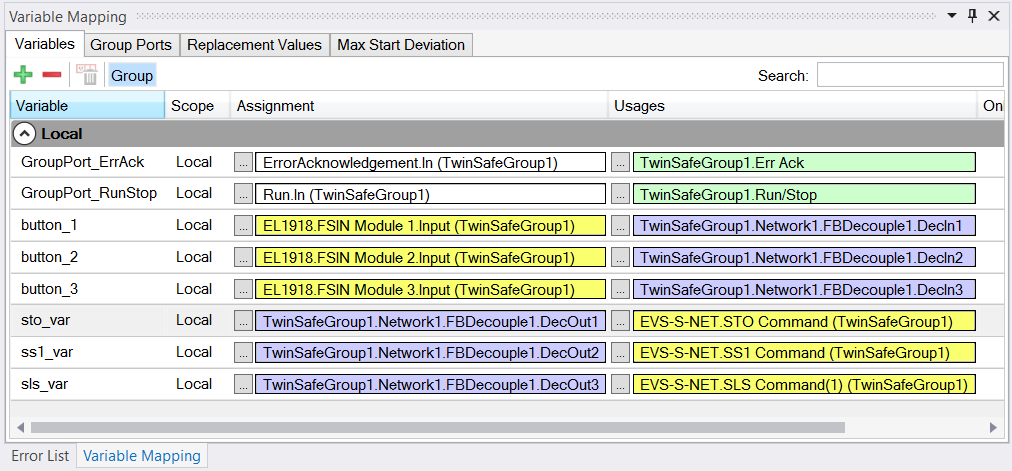Viewport: 1012px width, 471px height.
Task: Select the sto_var variable name
Action: coord(44,321)
